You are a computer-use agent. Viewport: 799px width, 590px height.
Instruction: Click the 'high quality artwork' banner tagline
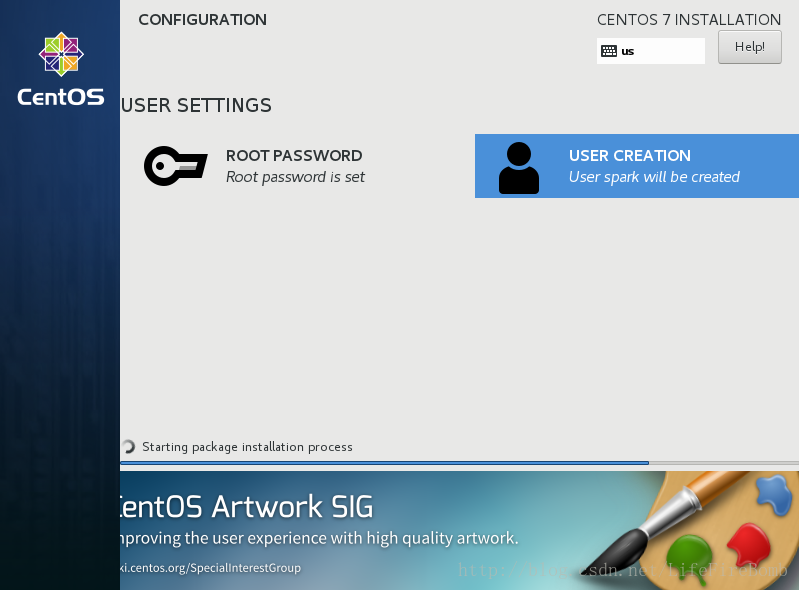[319, 538]
